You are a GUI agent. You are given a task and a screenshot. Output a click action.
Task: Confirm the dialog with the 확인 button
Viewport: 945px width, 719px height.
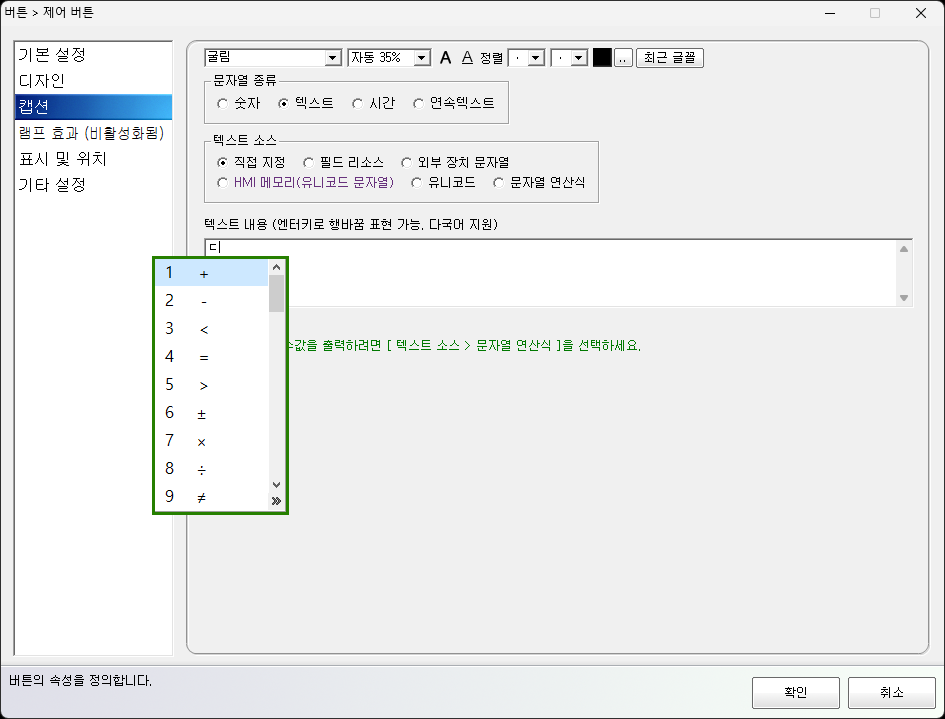pos(795,692)
